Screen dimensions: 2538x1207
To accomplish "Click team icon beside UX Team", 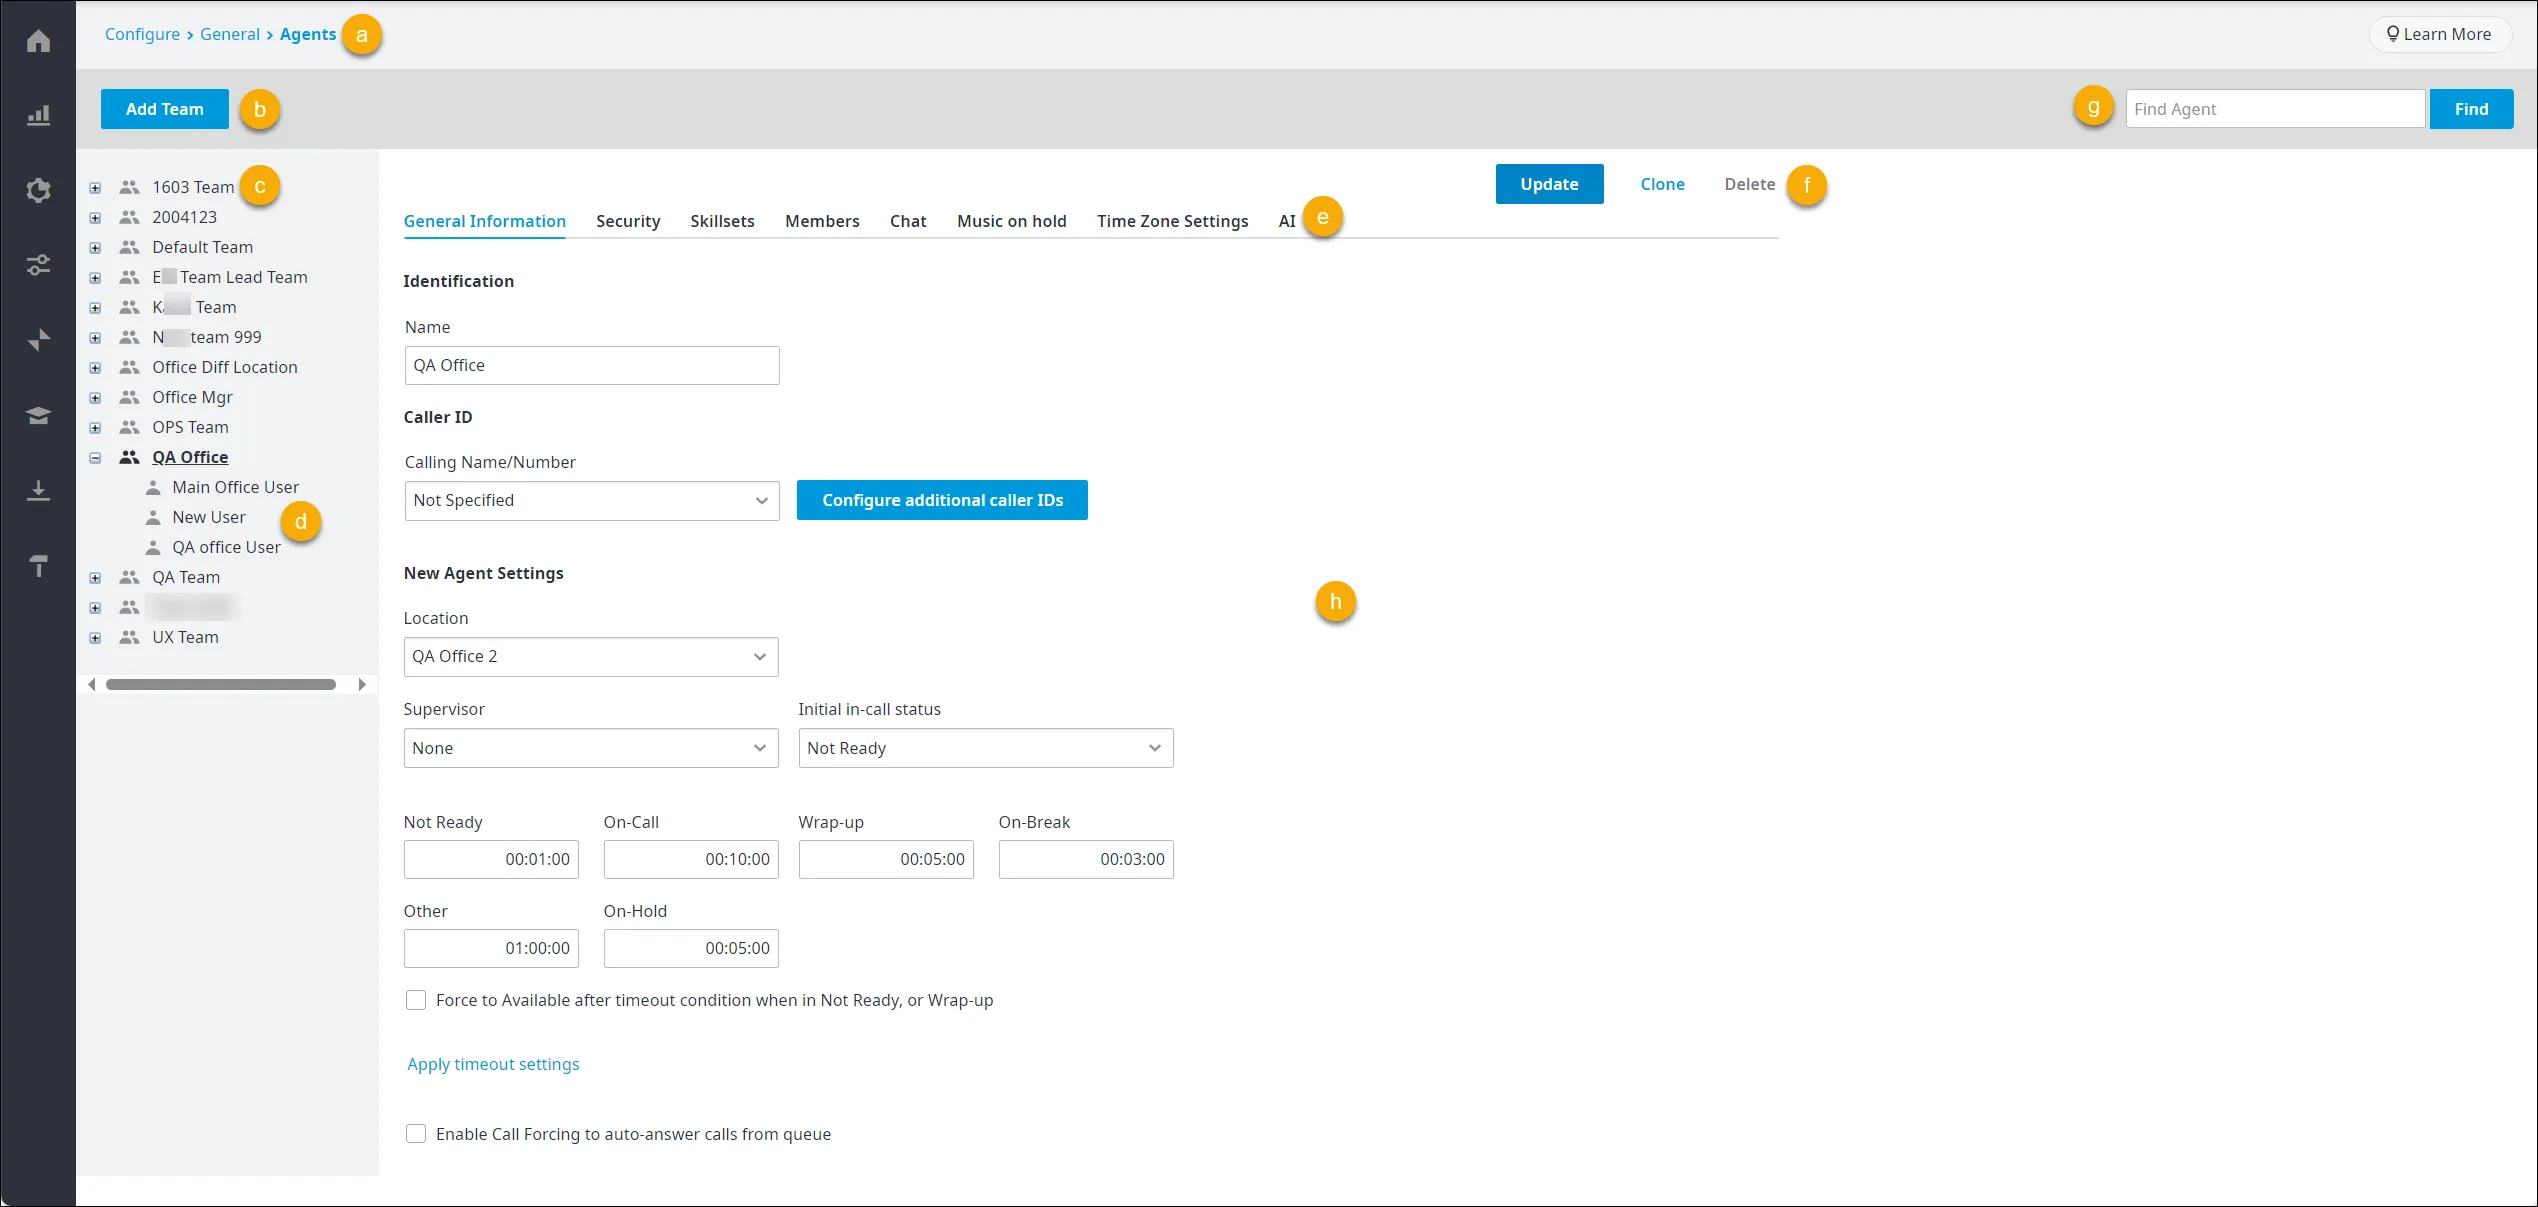I will (129, 637).
